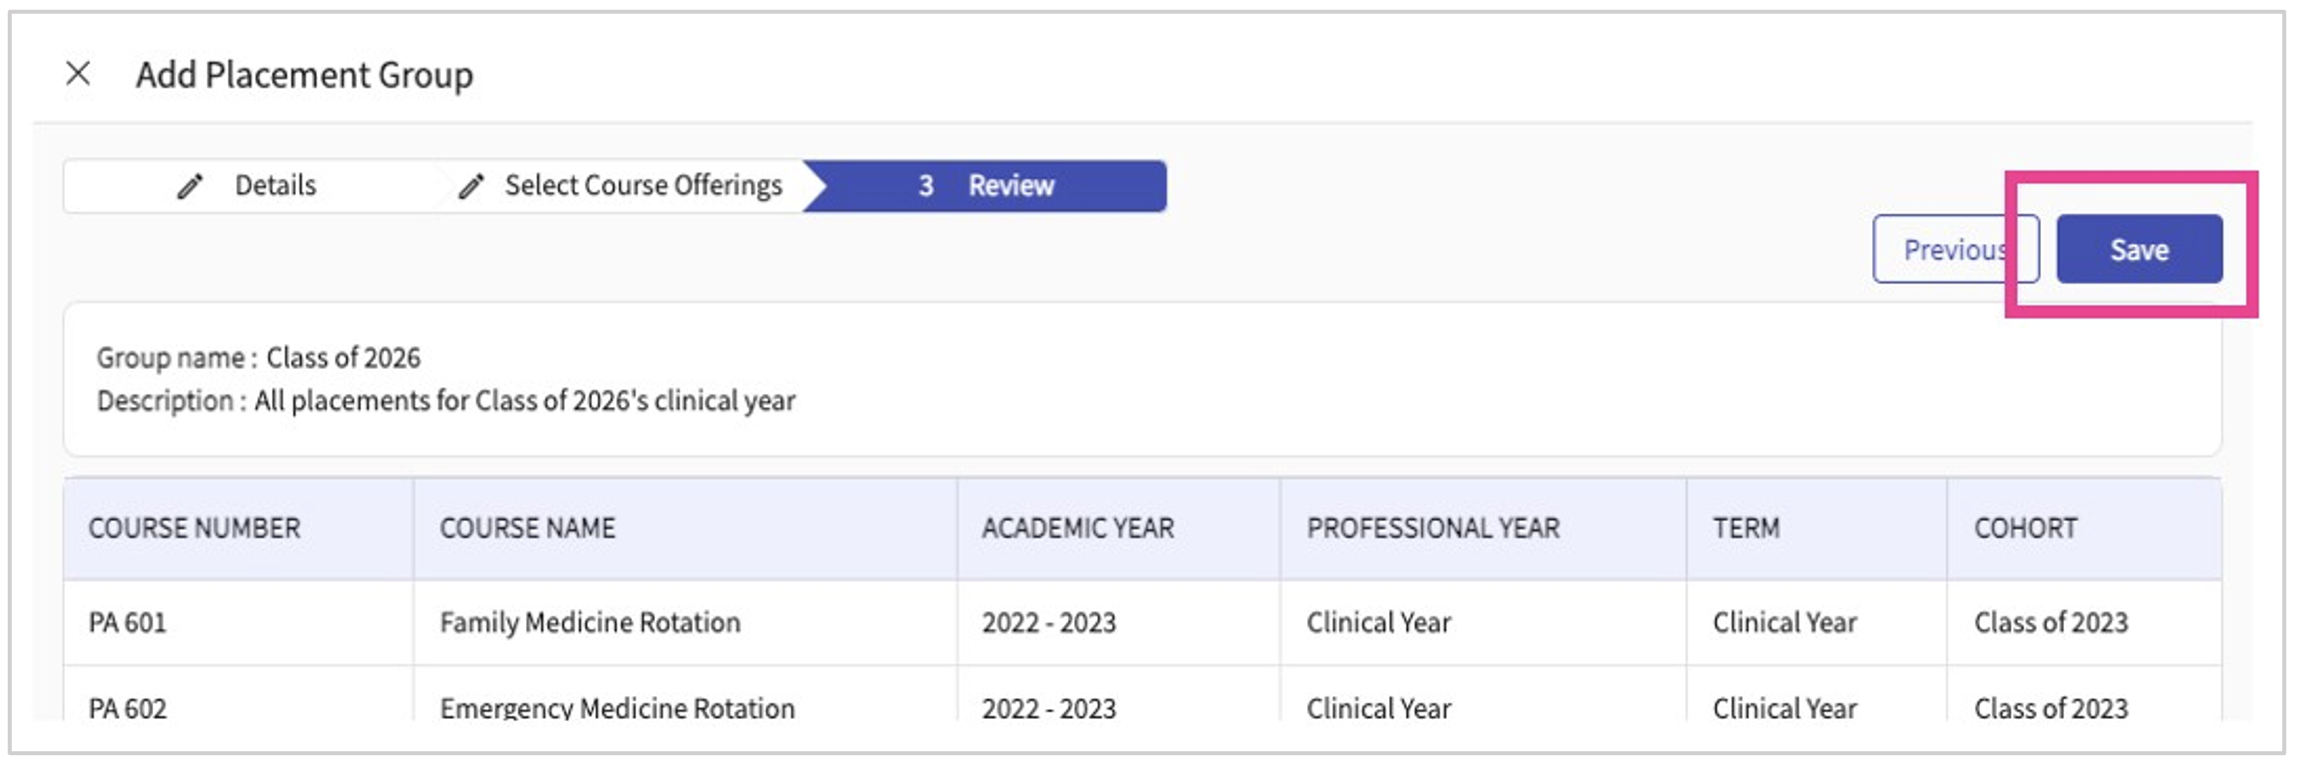The width and height of the screenshot is (2298, 764).
Task: Click the Previous button
Action: coord(1955,249)
